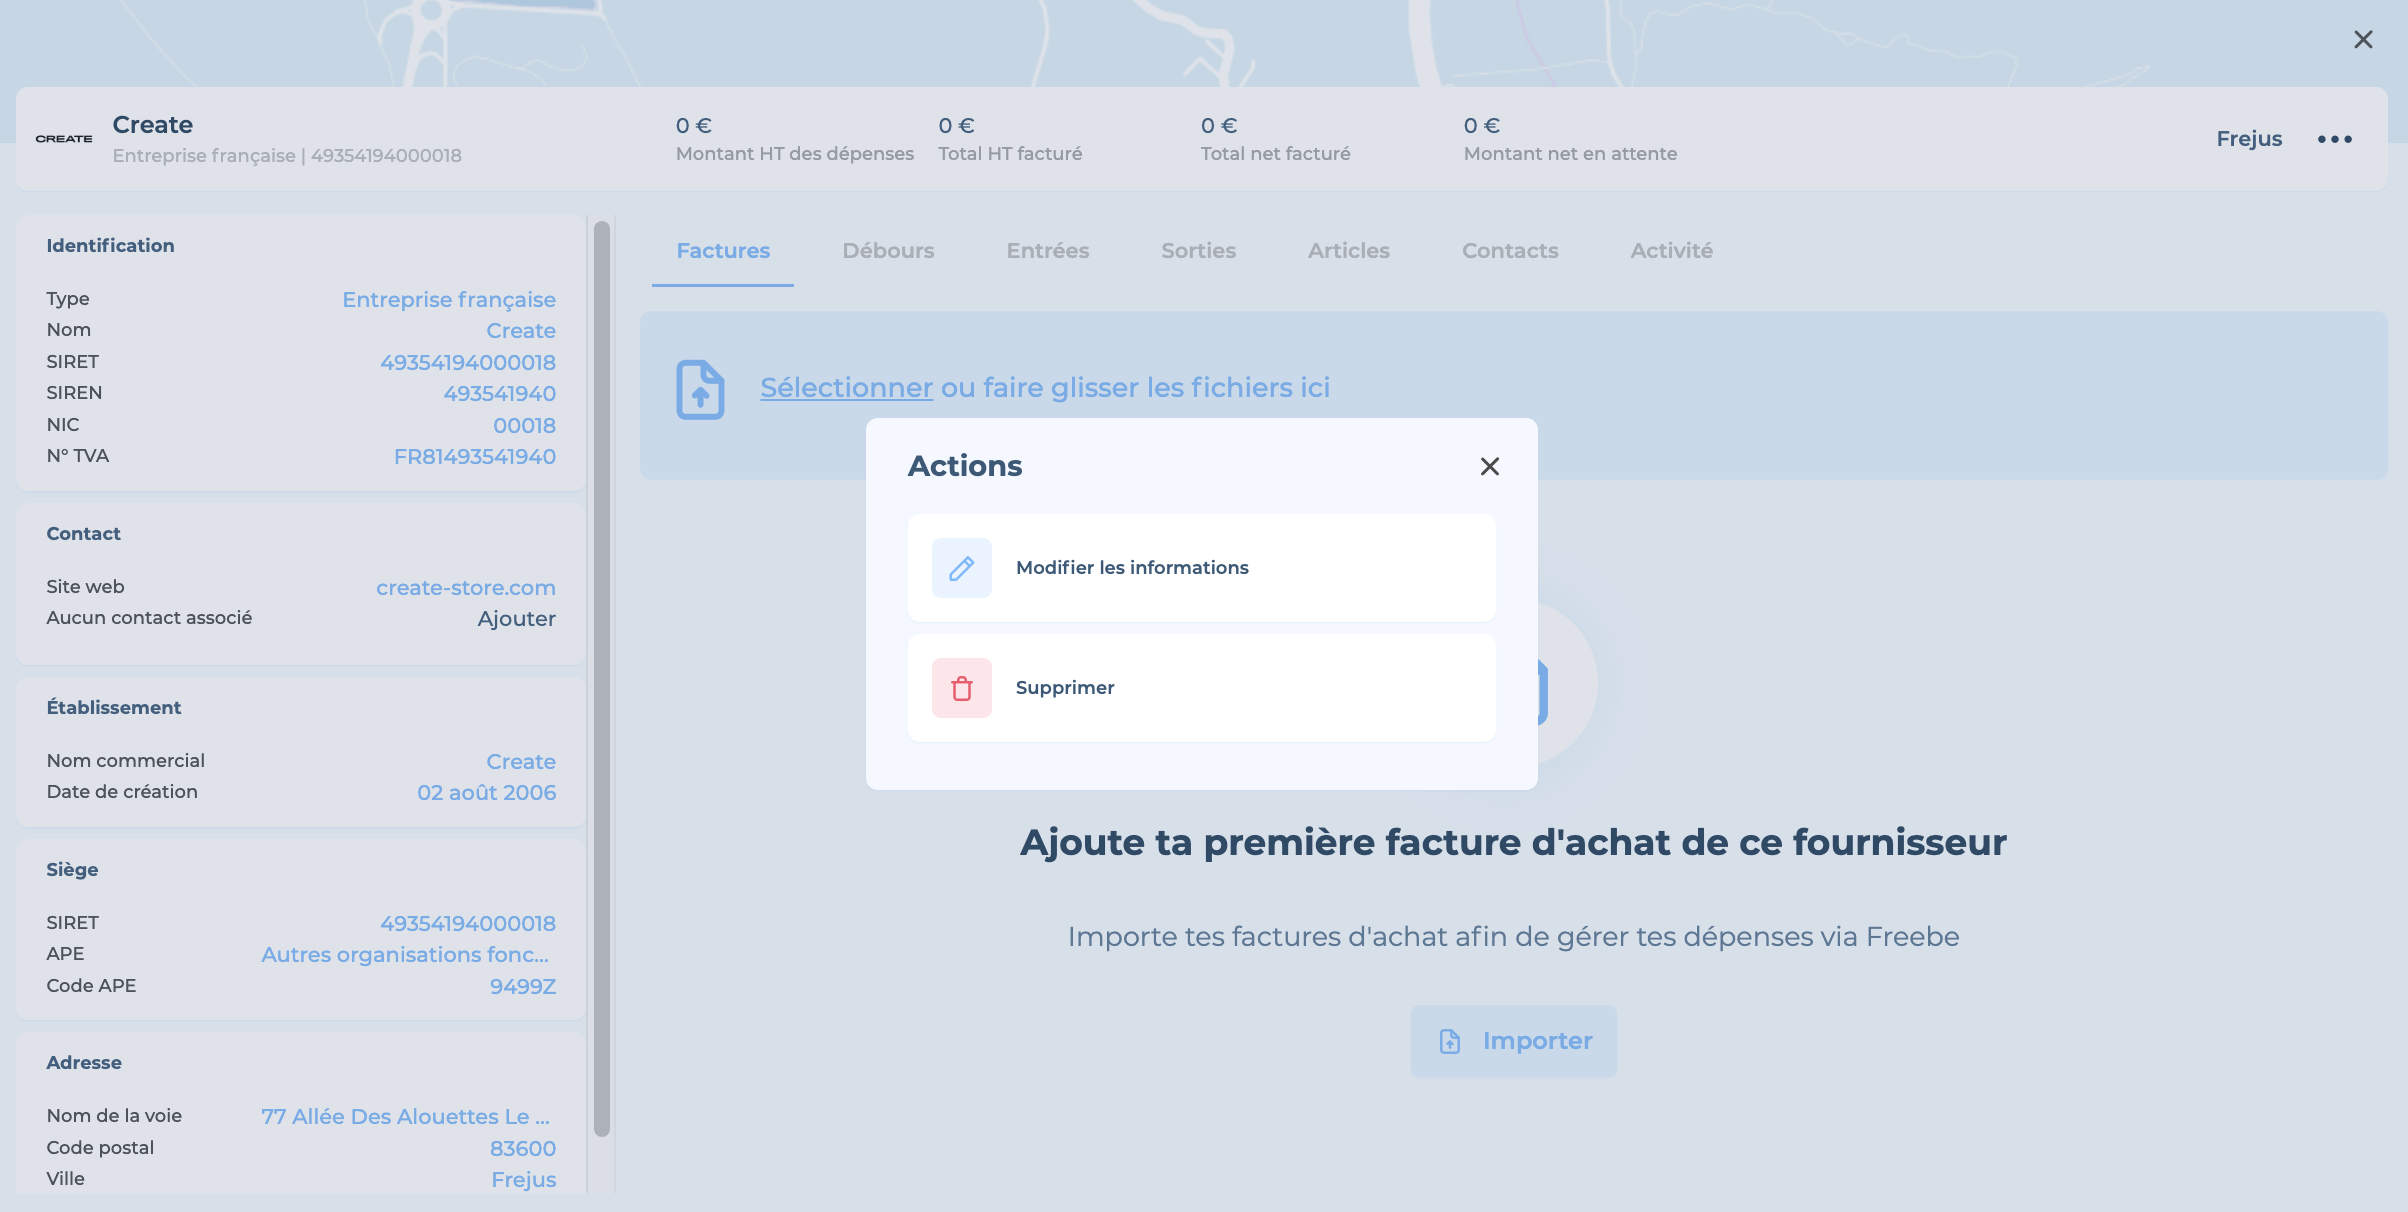Click the left panel vertical scrollbar

[x=601, y=680]
